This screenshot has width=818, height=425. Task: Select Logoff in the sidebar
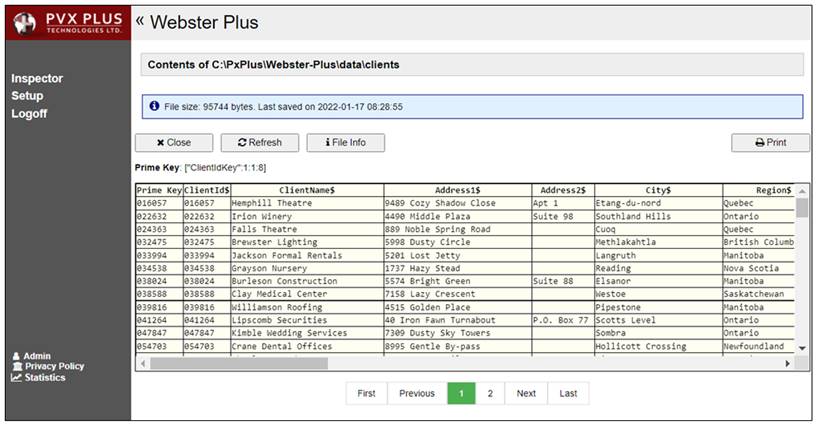point(29,114)
